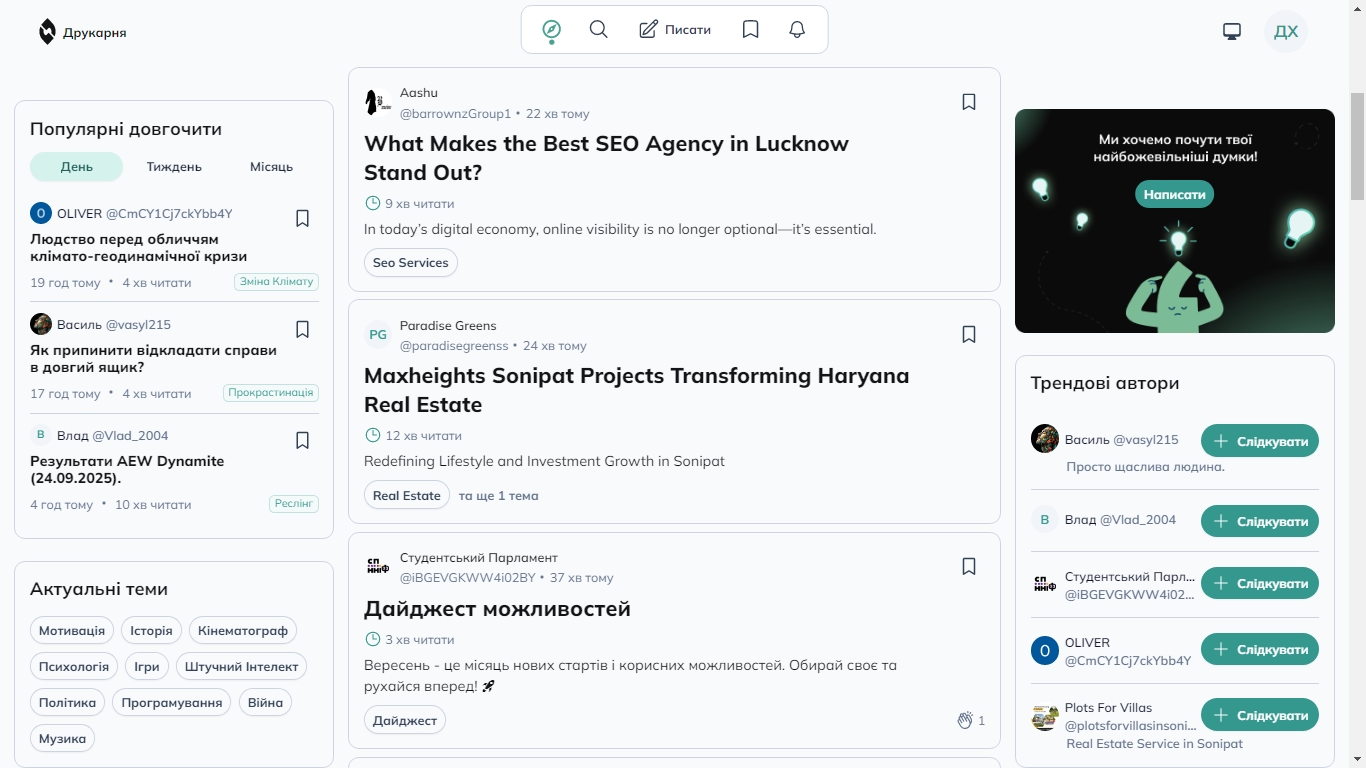
Task: Open the Прокрастинація tag
Action: point(271,393)
